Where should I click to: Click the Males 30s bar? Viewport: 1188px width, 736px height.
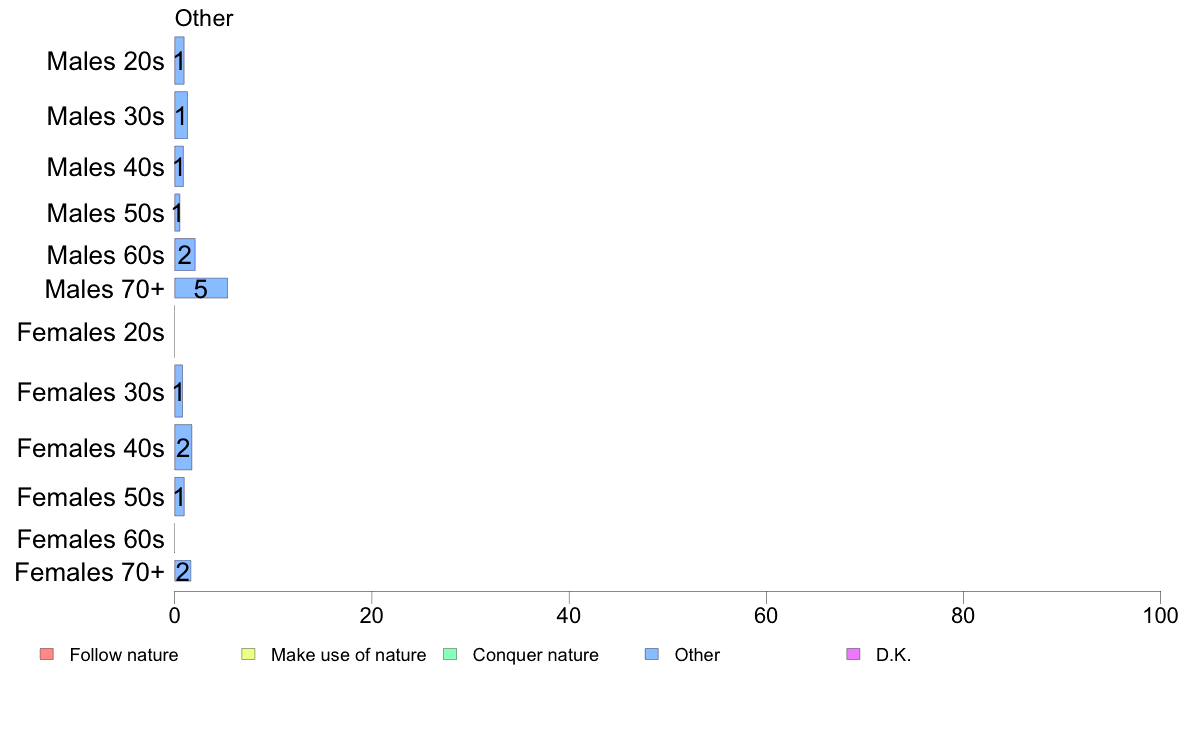coord(181,115)
